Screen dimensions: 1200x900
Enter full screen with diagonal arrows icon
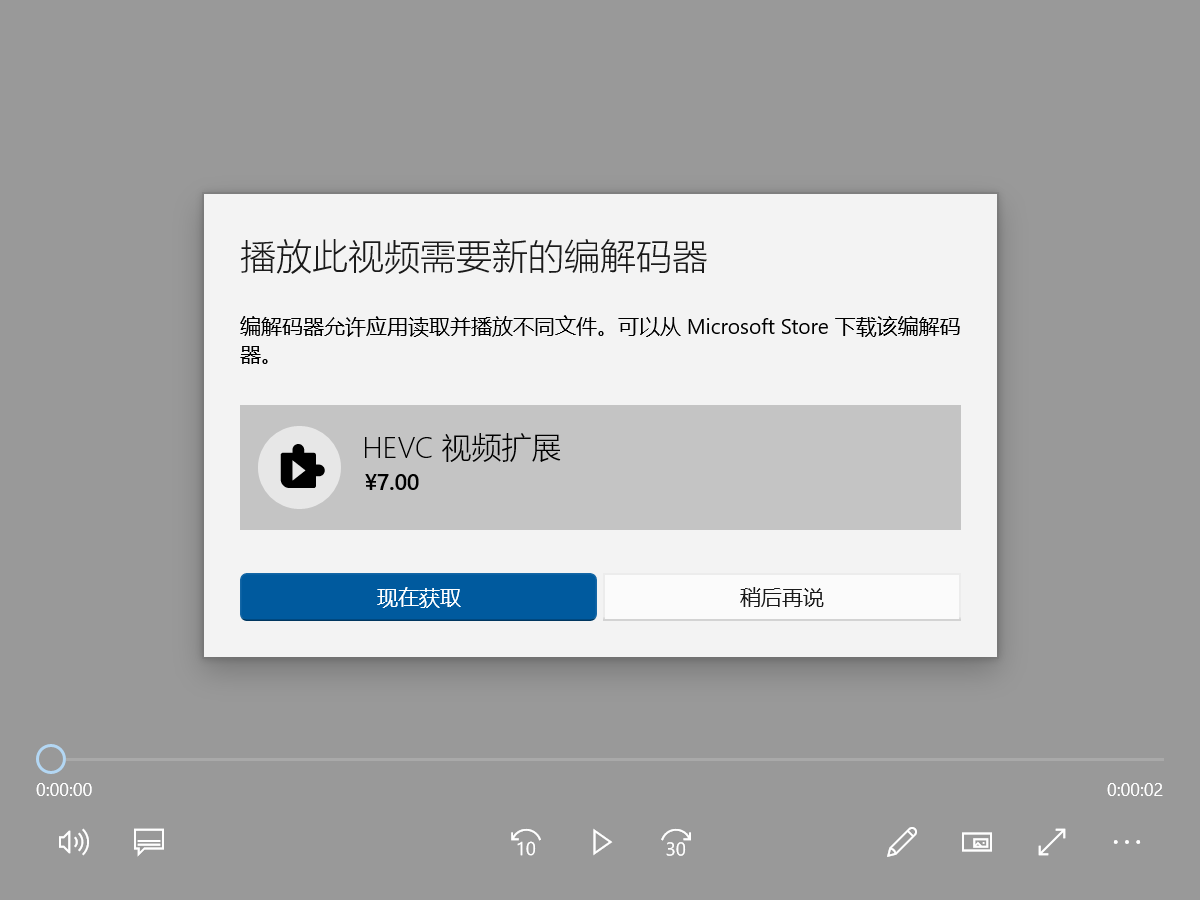(1052, 842)
